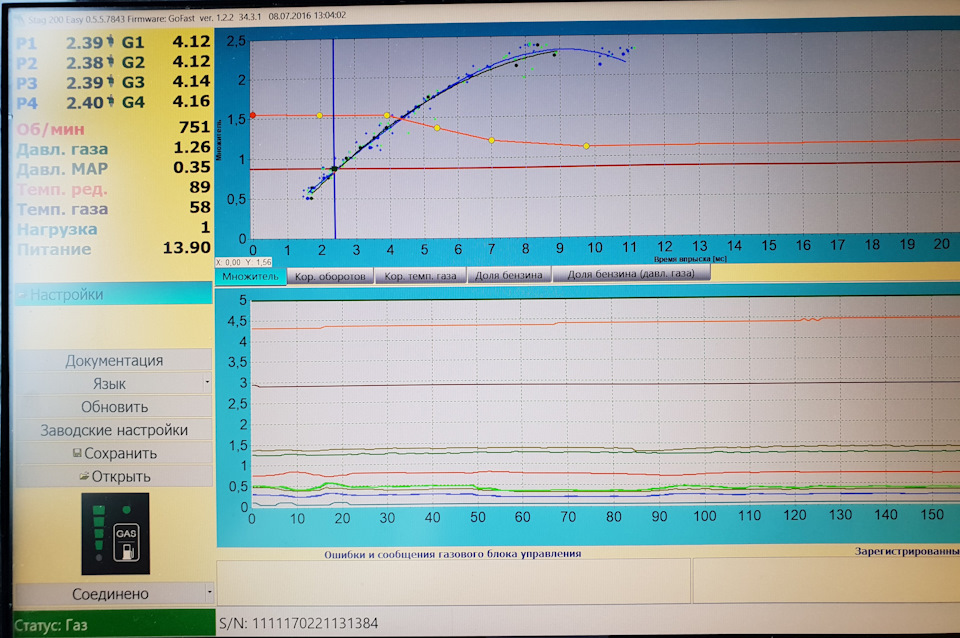Collapse the Настройки section header

pos(113,294)
